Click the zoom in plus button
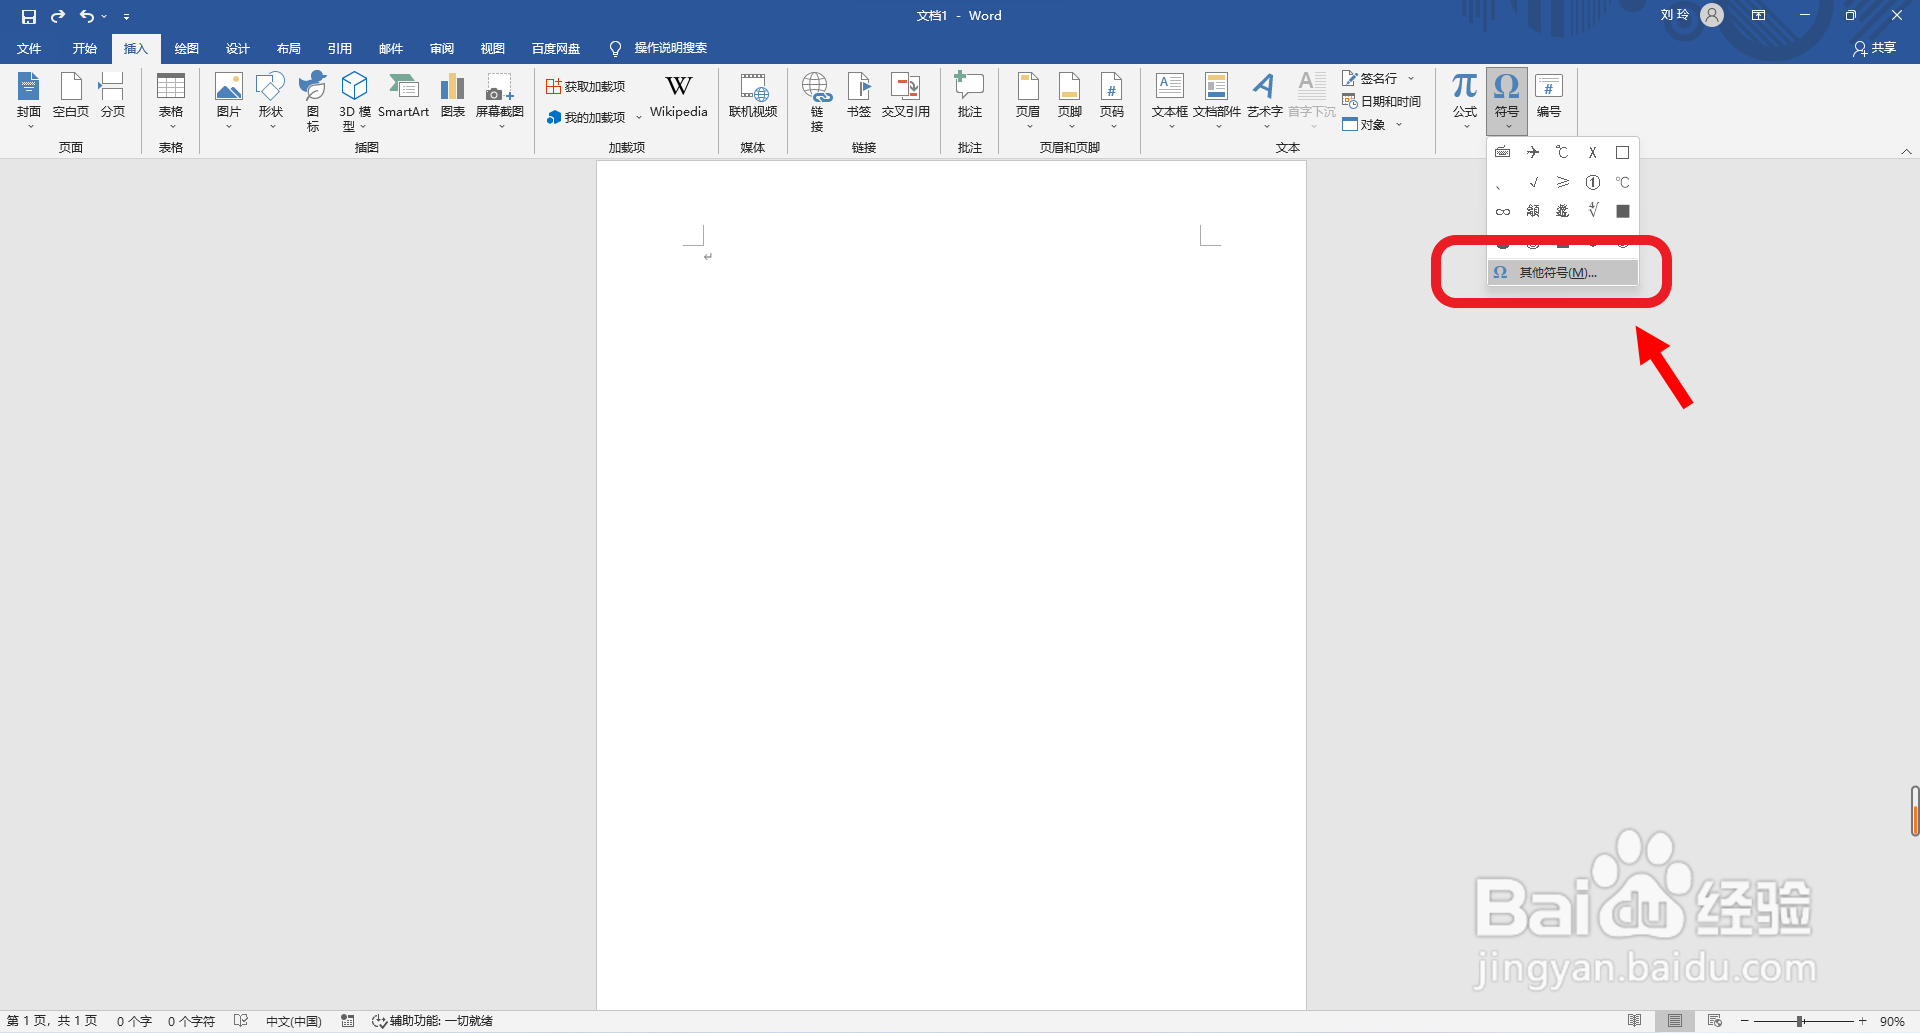This screenshot has width=1920, height=1033. coord(1863,1021)
